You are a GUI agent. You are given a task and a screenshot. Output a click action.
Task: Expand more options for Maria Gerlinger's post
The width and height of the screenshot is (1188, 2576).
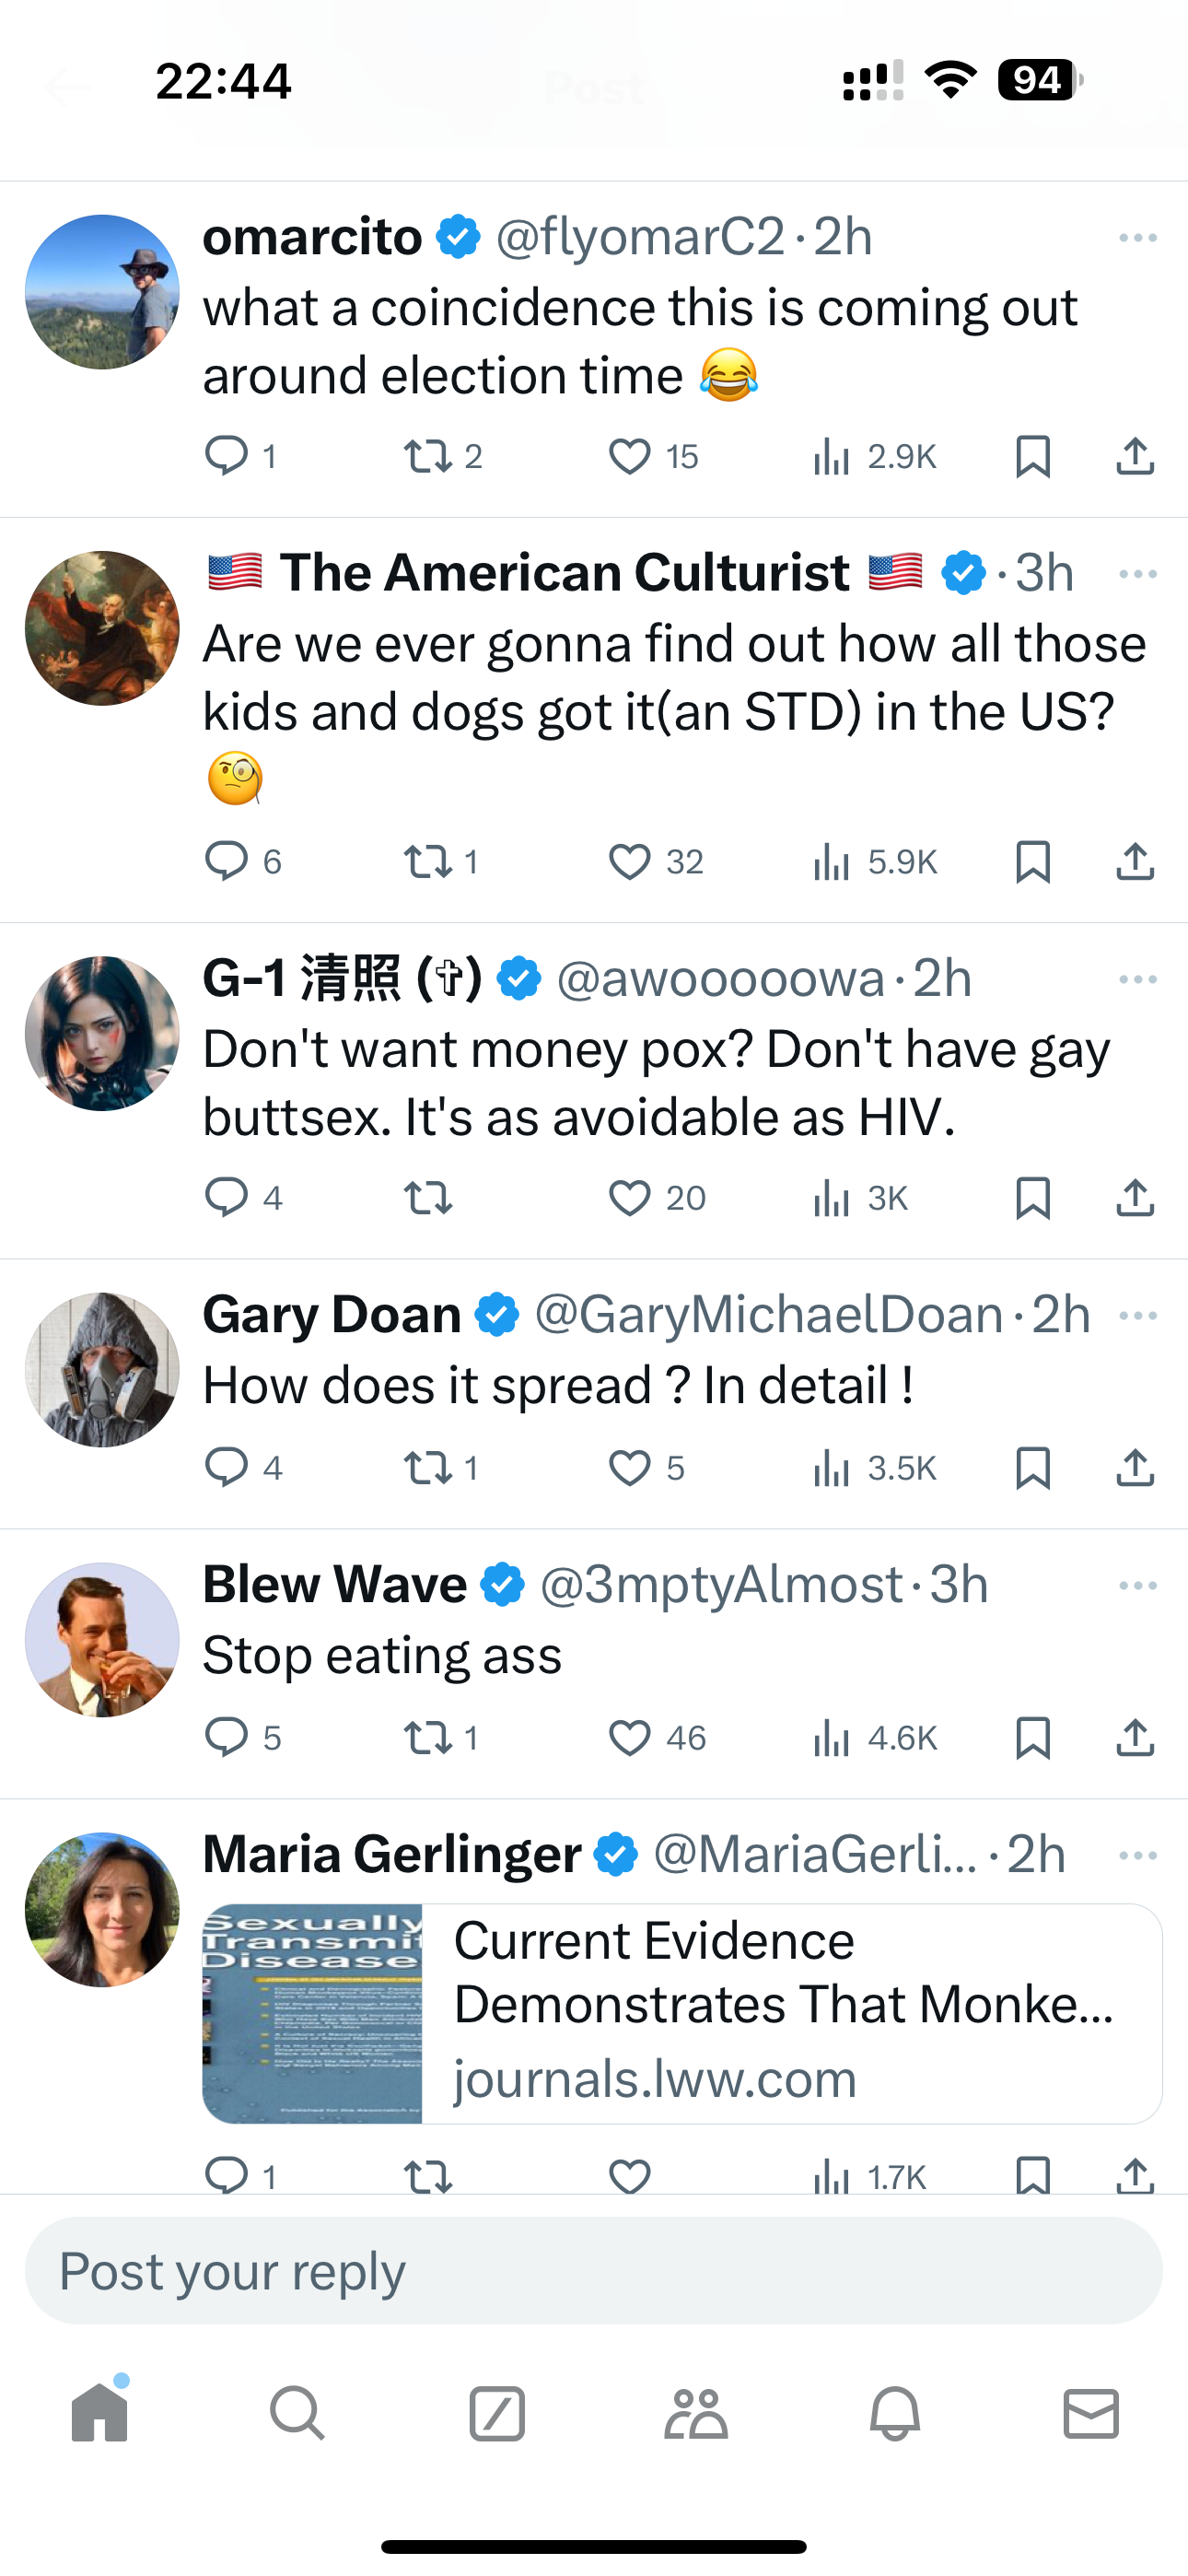pos(1138,1856)
